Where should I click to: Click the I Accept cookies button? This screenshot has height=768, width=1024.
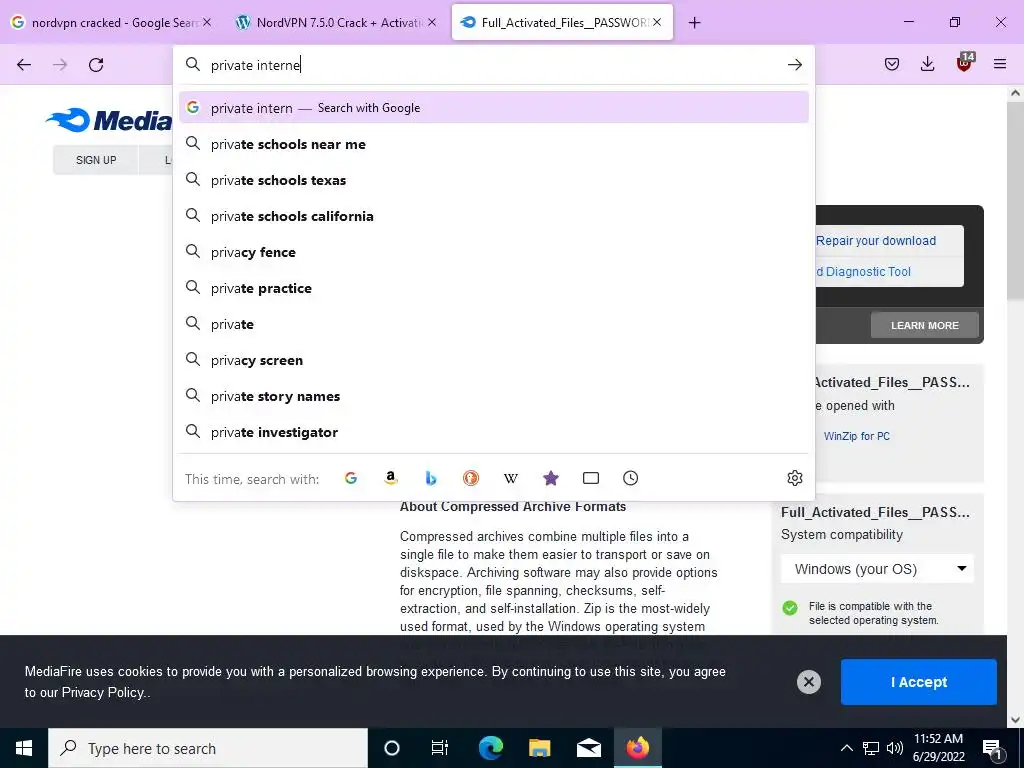point(918,682)
